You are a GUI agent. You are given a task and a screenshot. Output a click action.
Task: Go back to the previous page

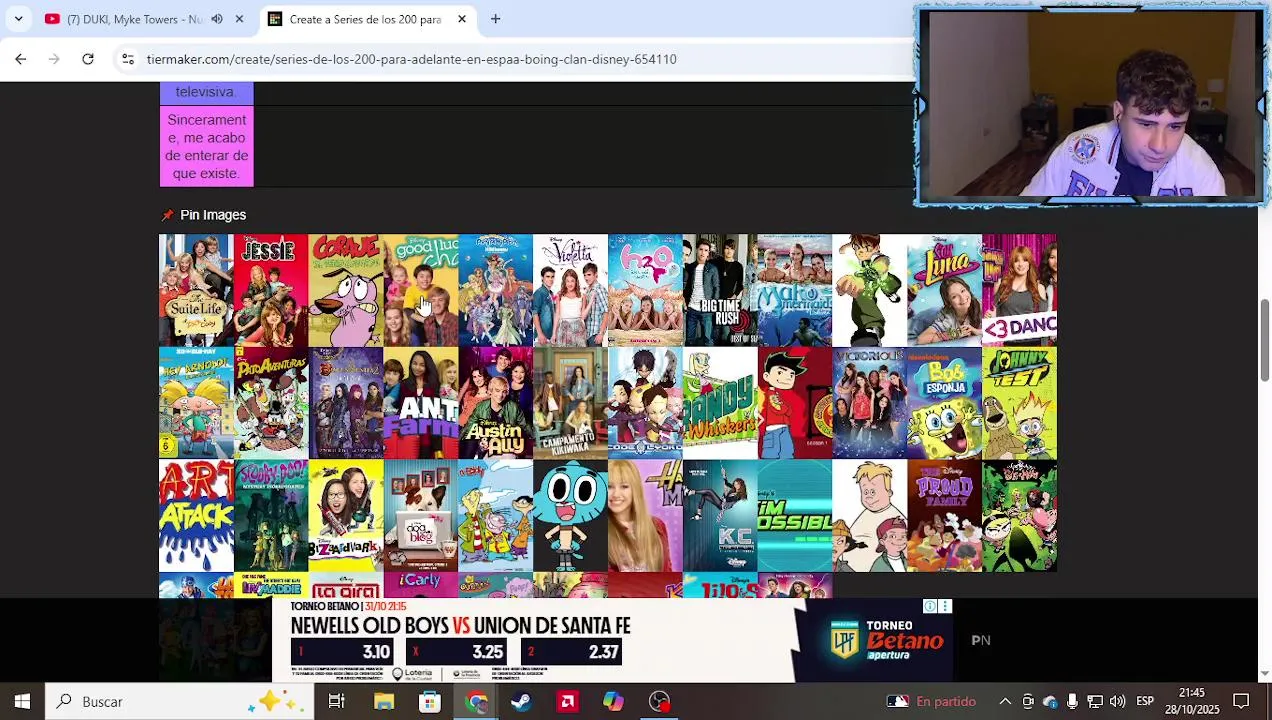20,59
